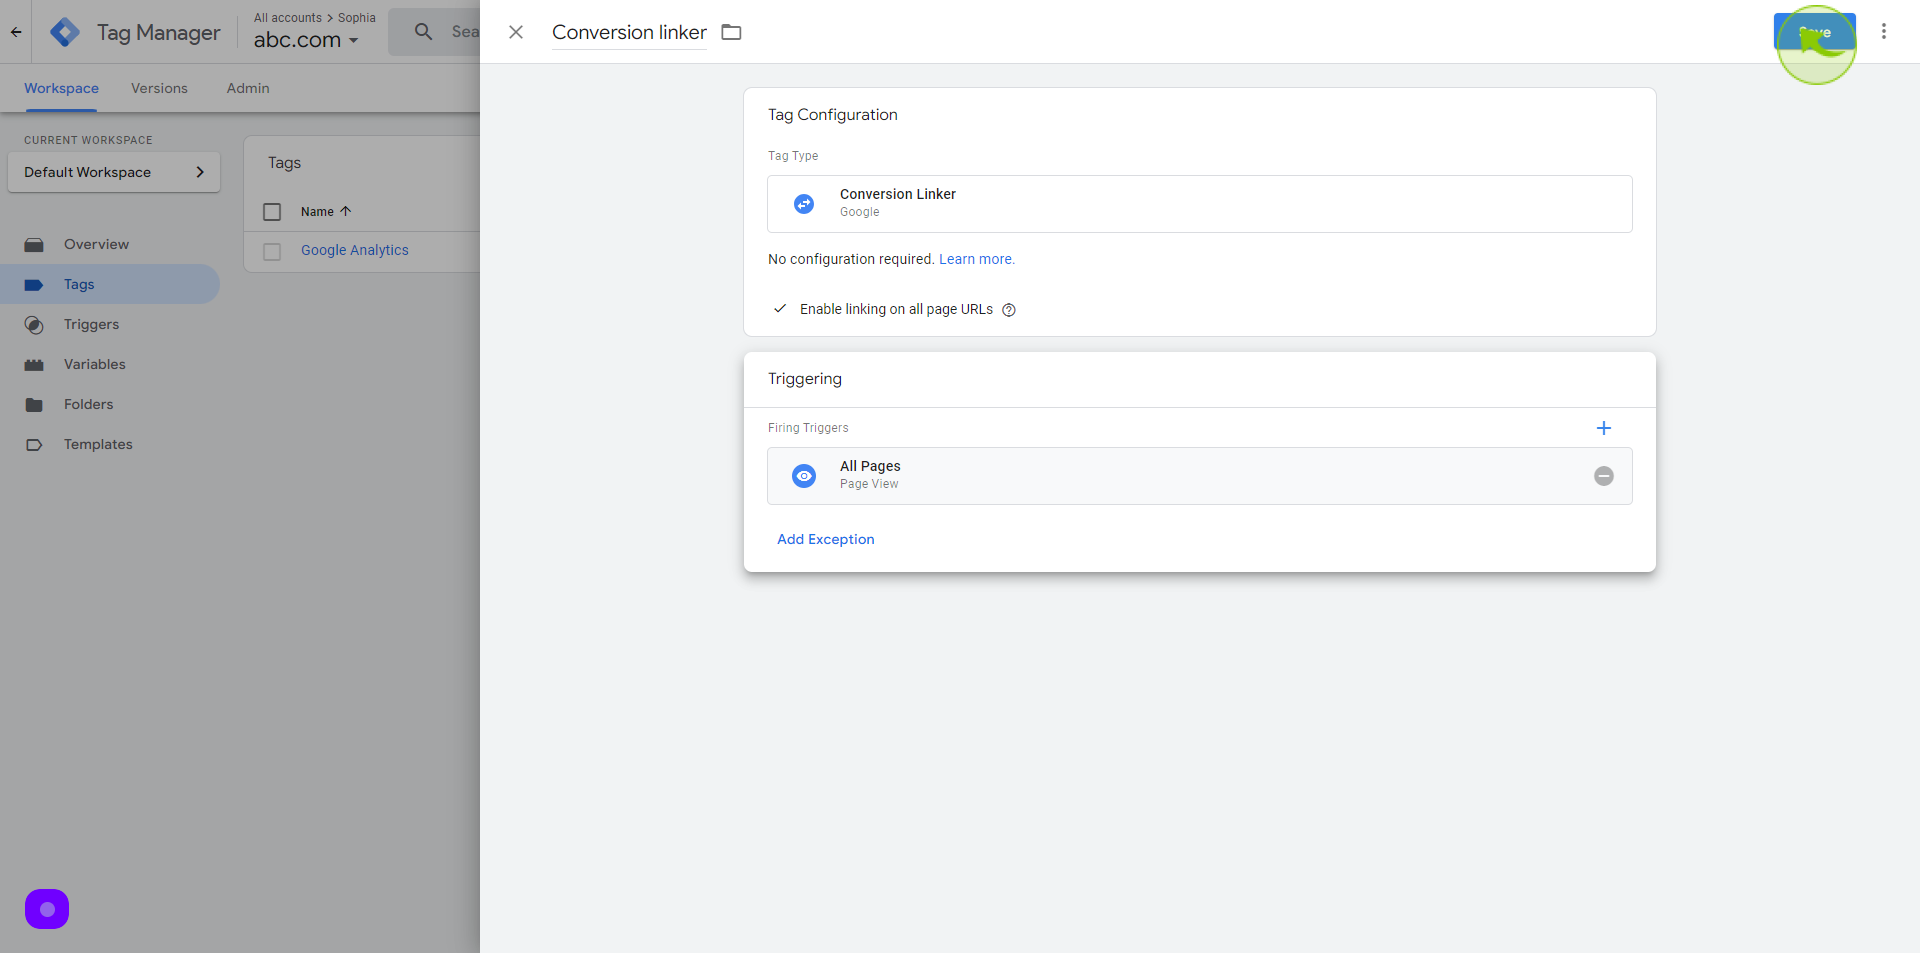Click the All Pages trigger row
Screen dimensions: 1920x953
click(x=1200, y=476)
